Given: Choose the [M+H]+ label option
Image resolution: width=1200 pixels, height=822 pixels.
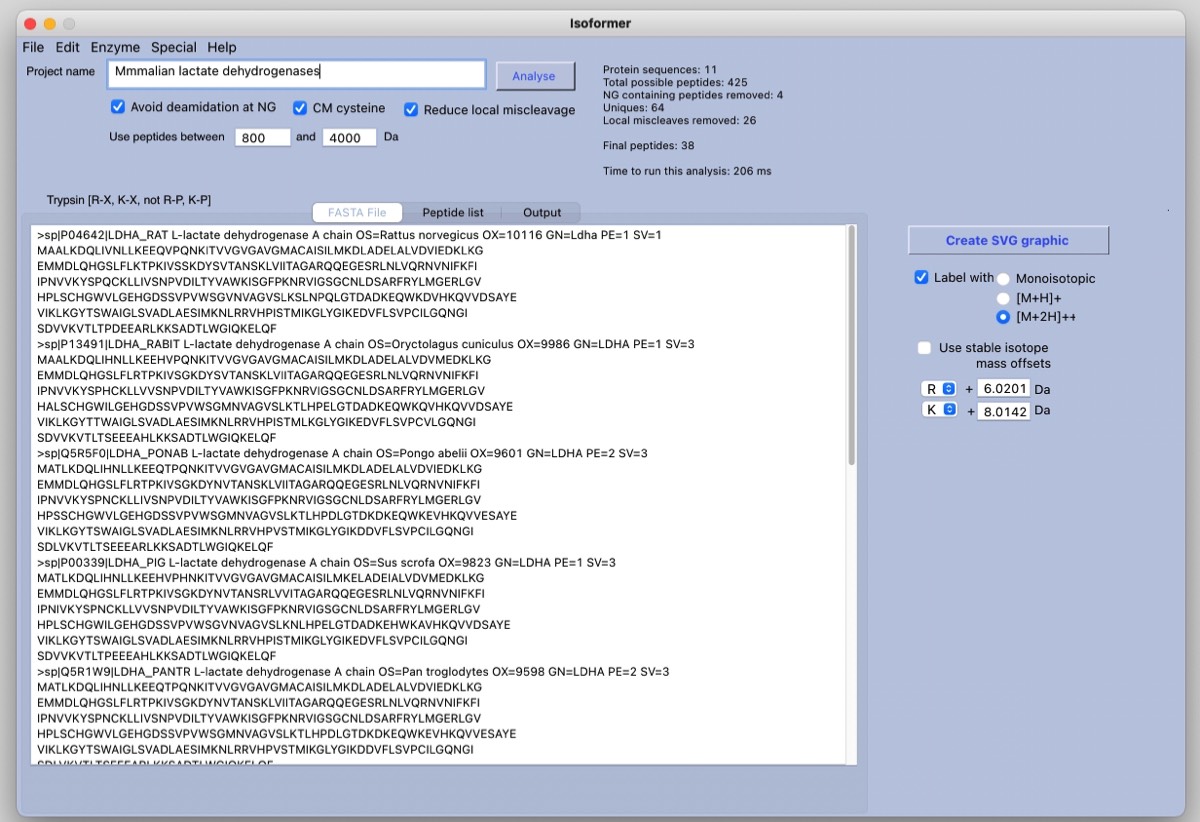Looking at the screenshot, I should pyautogui.click(x=1003, y=298).
